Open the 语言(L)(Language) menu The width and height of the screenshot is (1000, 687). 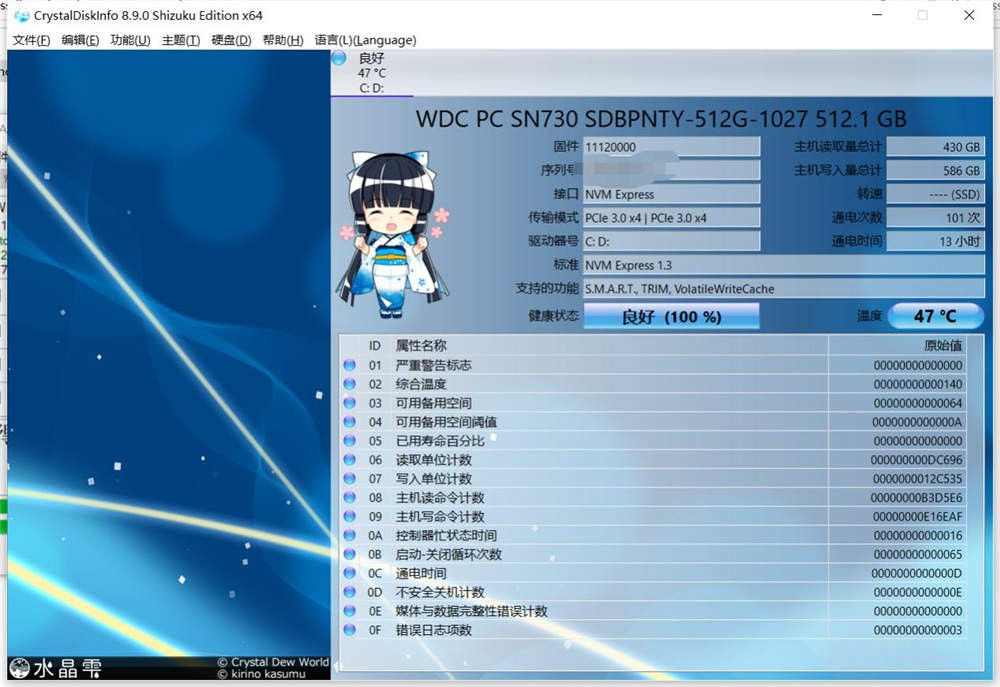click(x=365, y=40)
